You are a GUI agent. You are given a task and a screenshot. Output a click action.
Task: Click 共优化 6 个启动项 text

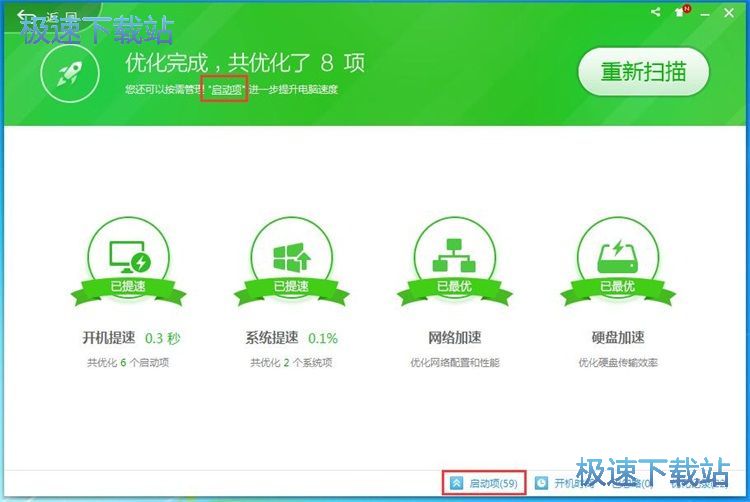[x=128, y=362]
